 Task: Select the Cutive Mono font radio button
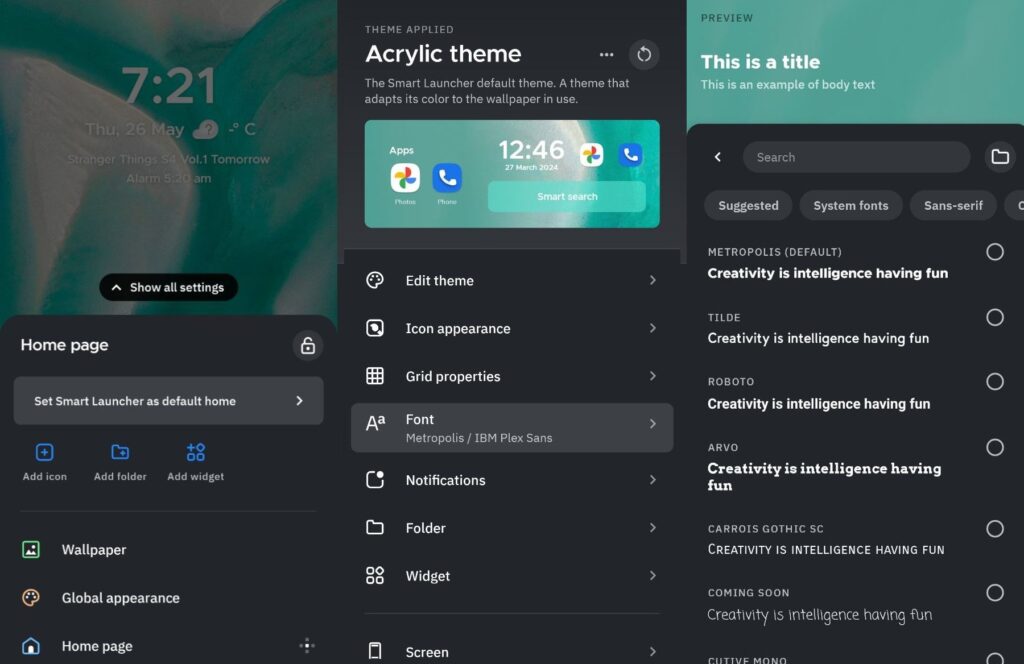[995, 658]
